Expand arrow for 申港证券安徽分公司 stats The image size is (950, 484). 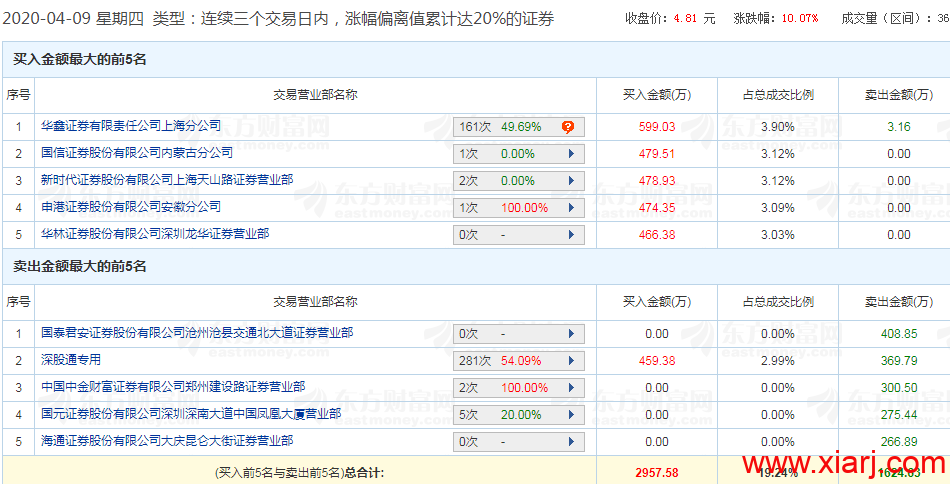click(571, 208)
